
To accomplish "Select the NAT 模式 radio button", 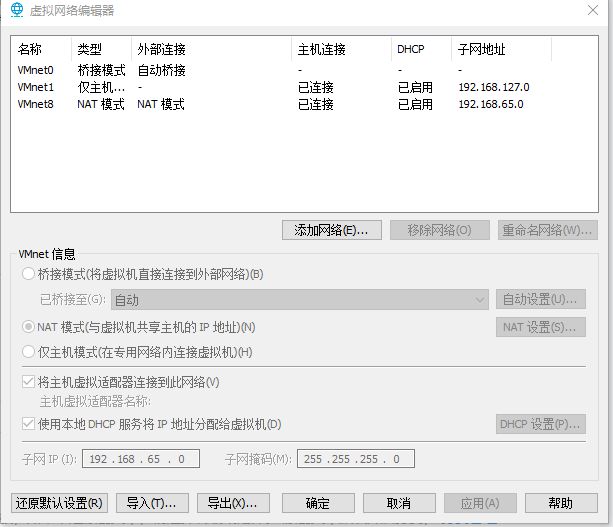I will coord(28,327).
